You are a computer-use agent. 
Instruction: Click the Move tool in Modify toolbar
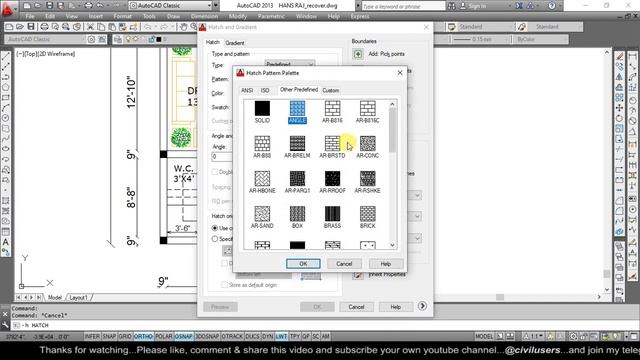click(620, 108)
